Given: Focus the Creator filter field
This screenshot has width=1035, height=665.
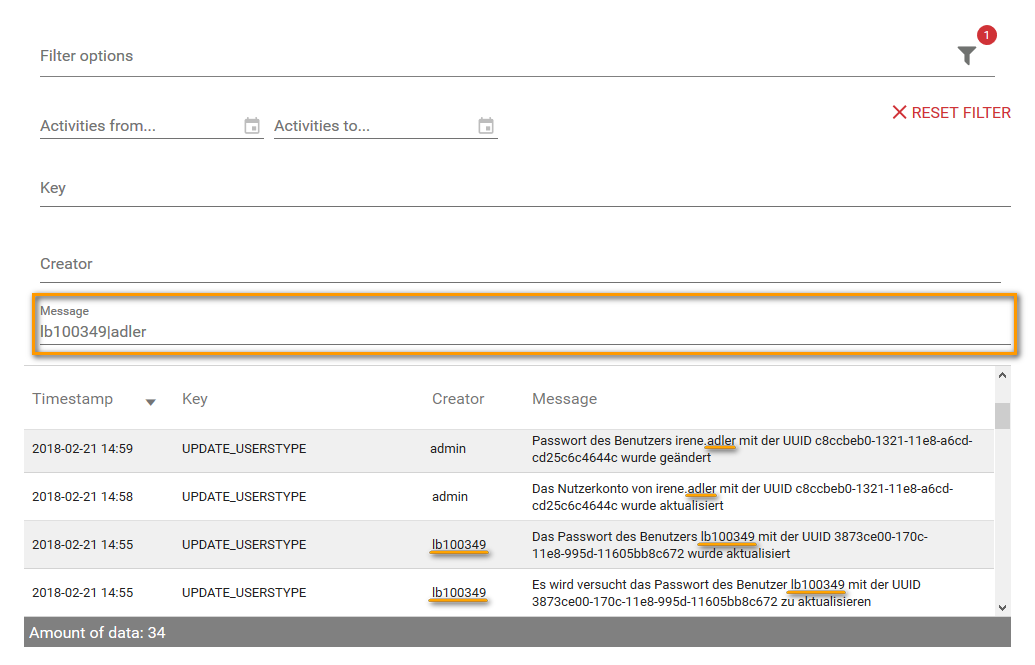Looking at the screenshot, I should click(520, 265).
